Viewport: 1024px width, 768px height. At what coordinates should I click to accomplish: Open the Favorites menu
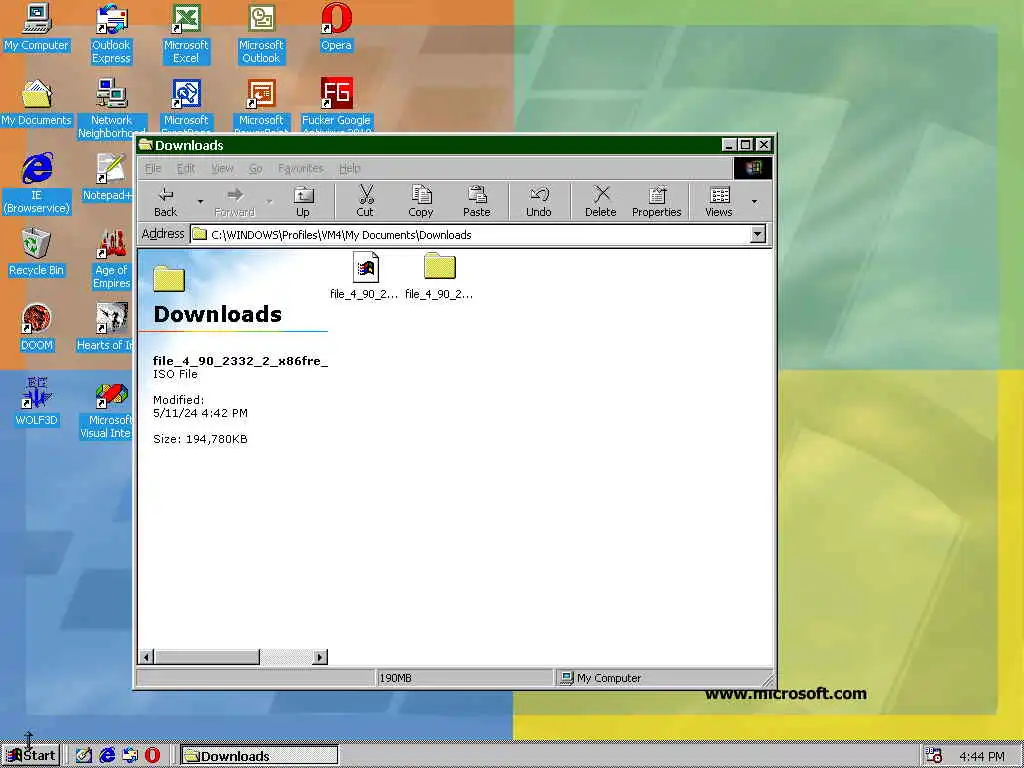[x=300, y=168]
